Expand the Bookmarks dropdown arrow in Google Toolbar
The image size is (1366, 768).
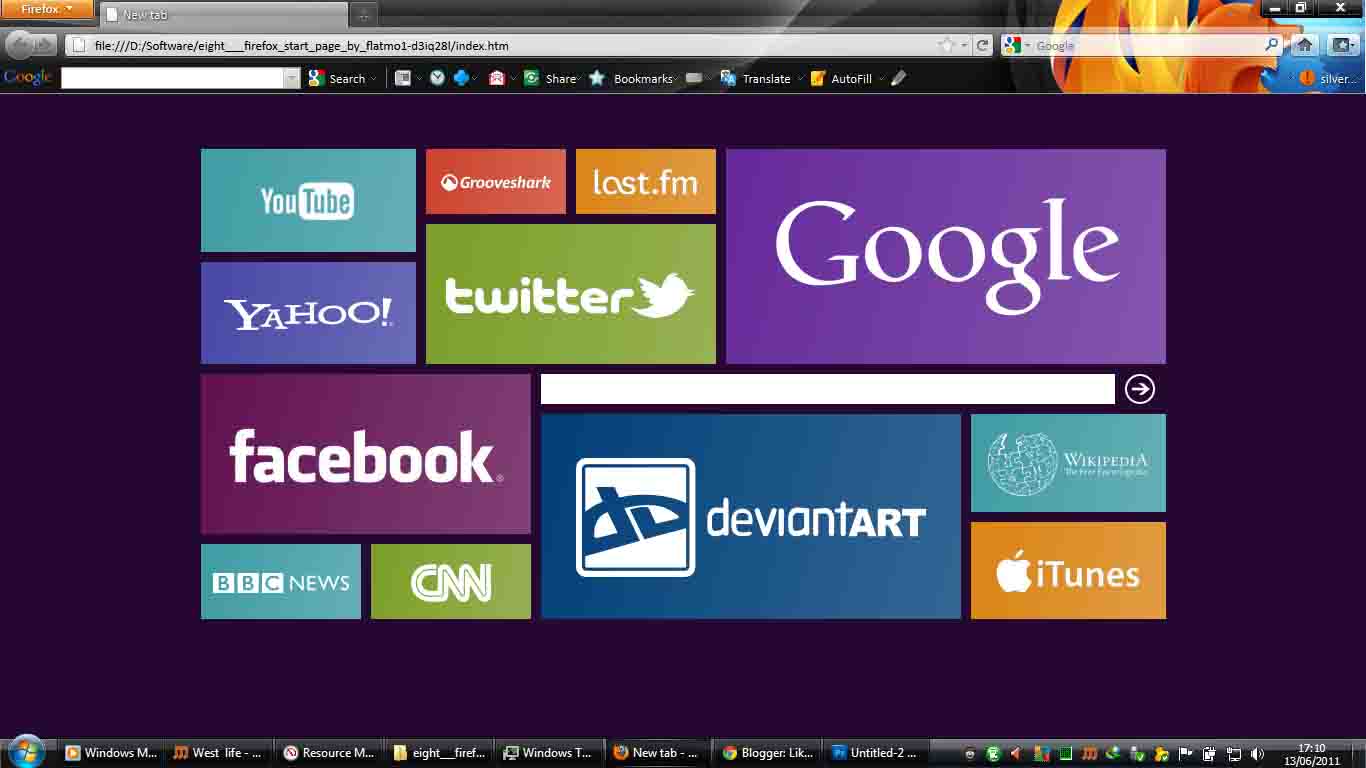click(677, 78)
